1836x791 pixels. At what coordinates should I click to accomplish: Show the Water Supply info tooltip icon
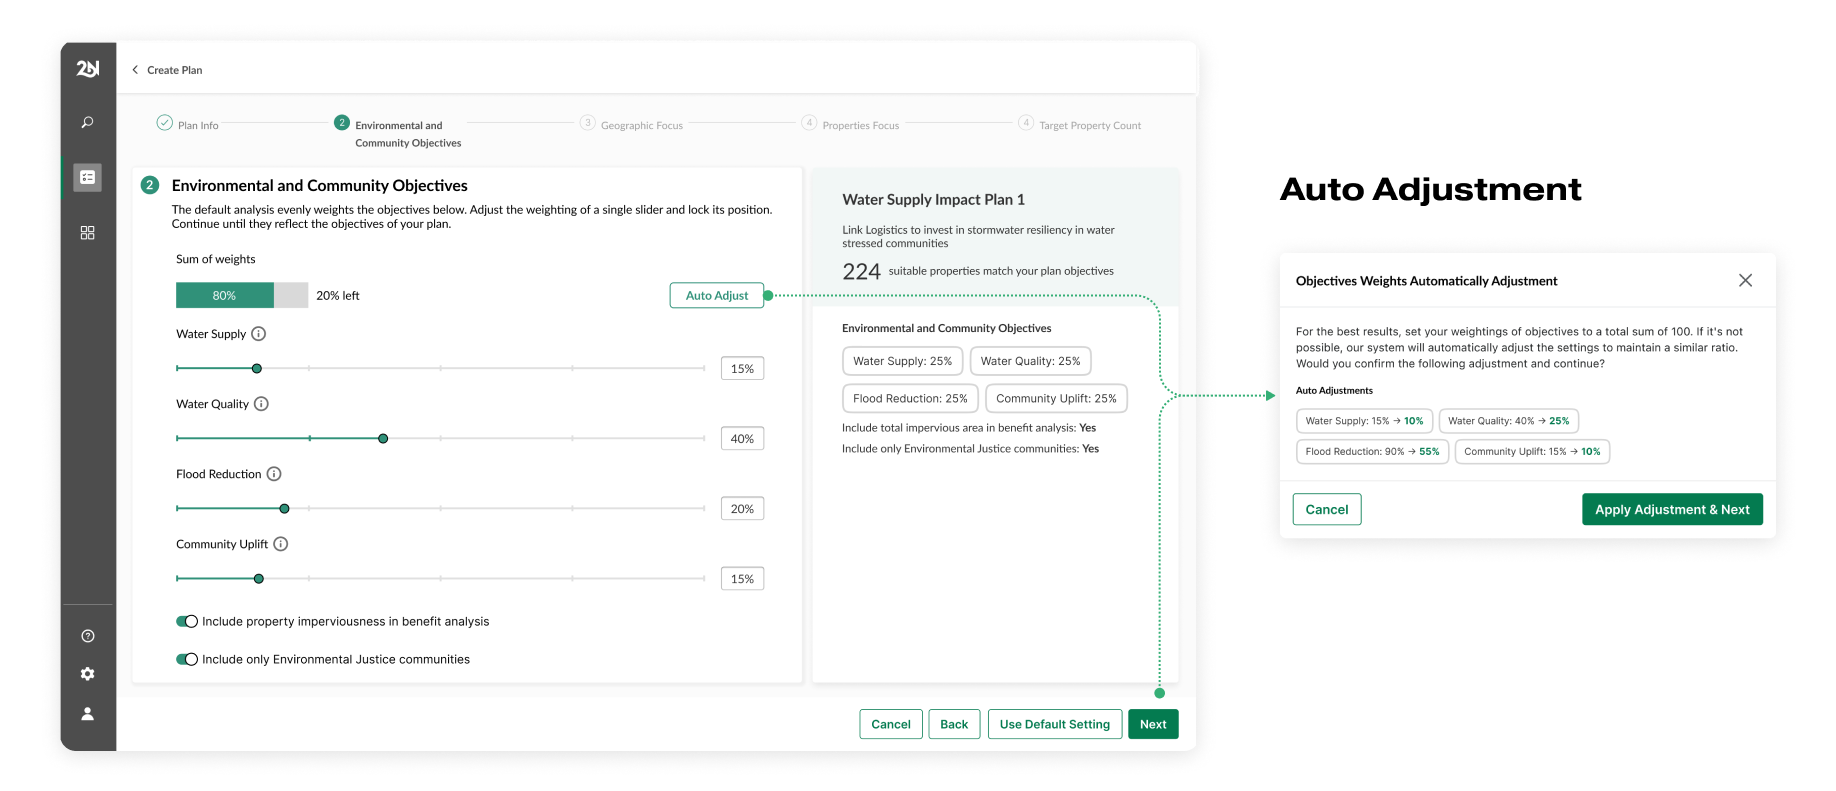(258, 334)
